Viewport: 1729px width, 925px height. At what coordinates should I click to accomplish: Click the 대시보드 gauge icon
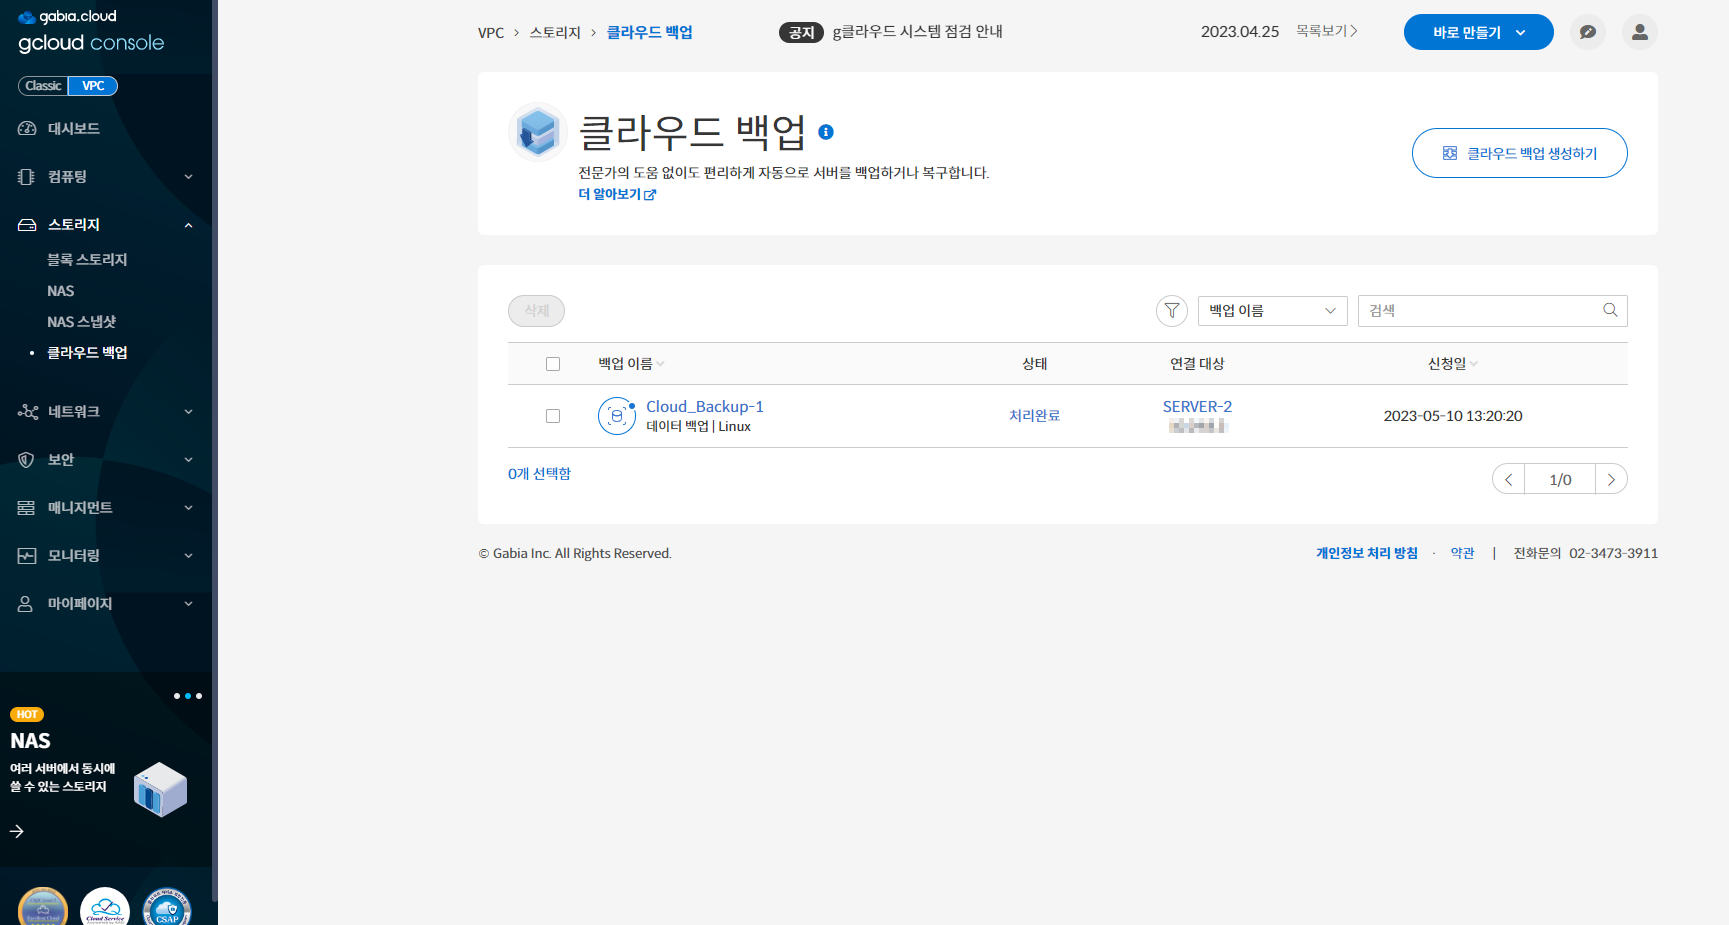pyautogui.click(x=27, y=129)
